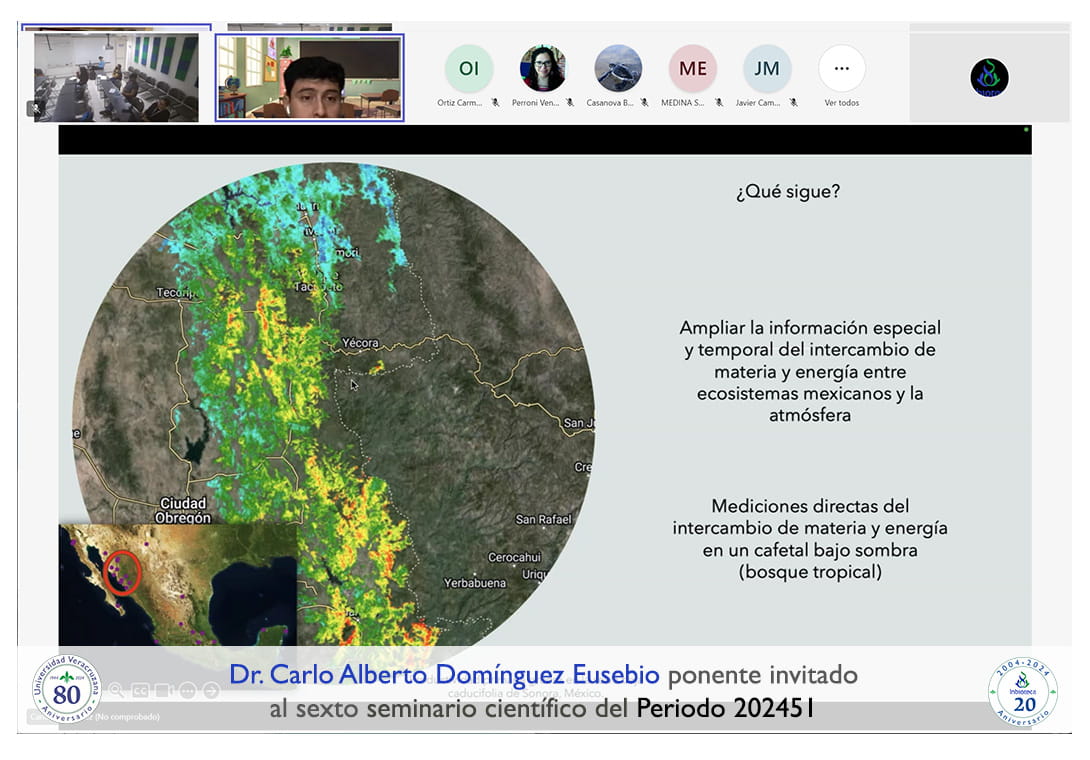
Task: Select the classroom camera video thumbnail
Action: tap(116, 76)
